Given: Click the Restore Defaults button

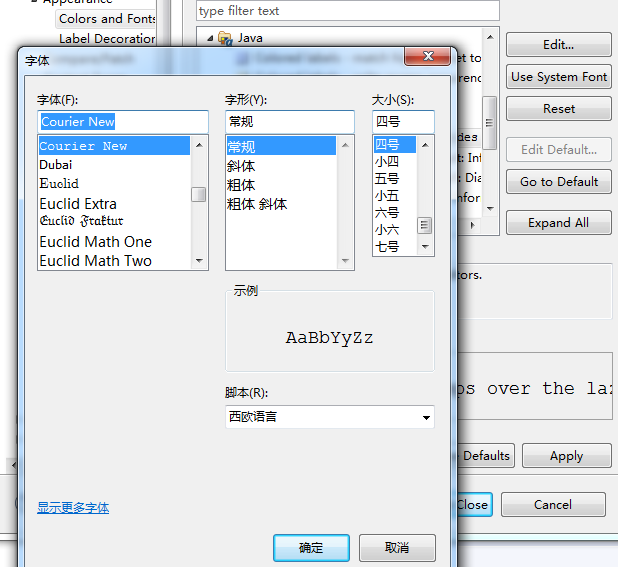Looking at the screenshot, I should point(486,456).
